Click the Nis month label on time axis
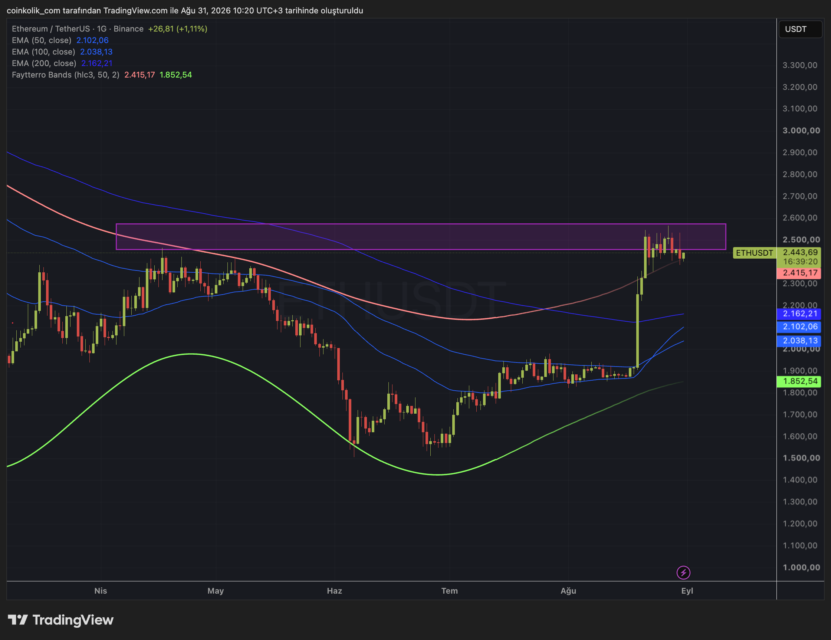The height and width of the screenshot is (640, 831). click(x=100, y=591)
